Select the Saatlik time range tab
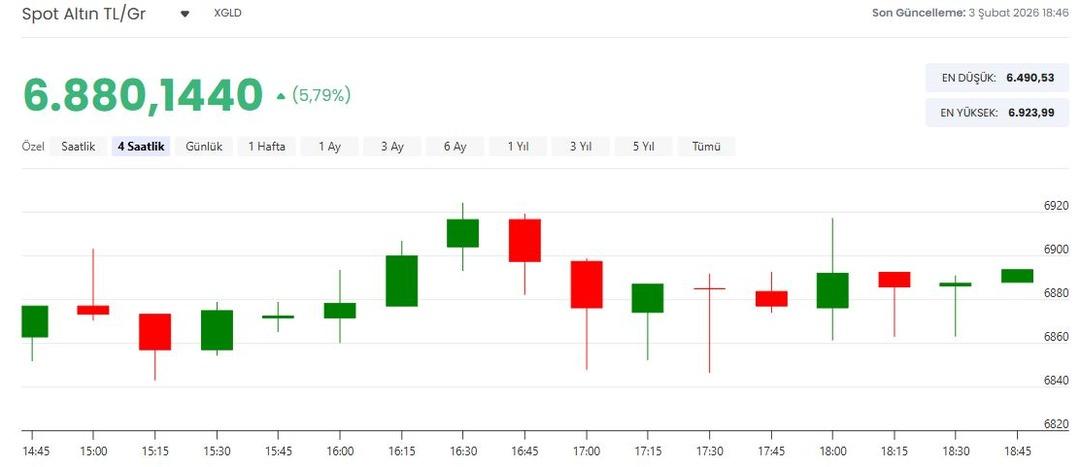 click(78, 147)
